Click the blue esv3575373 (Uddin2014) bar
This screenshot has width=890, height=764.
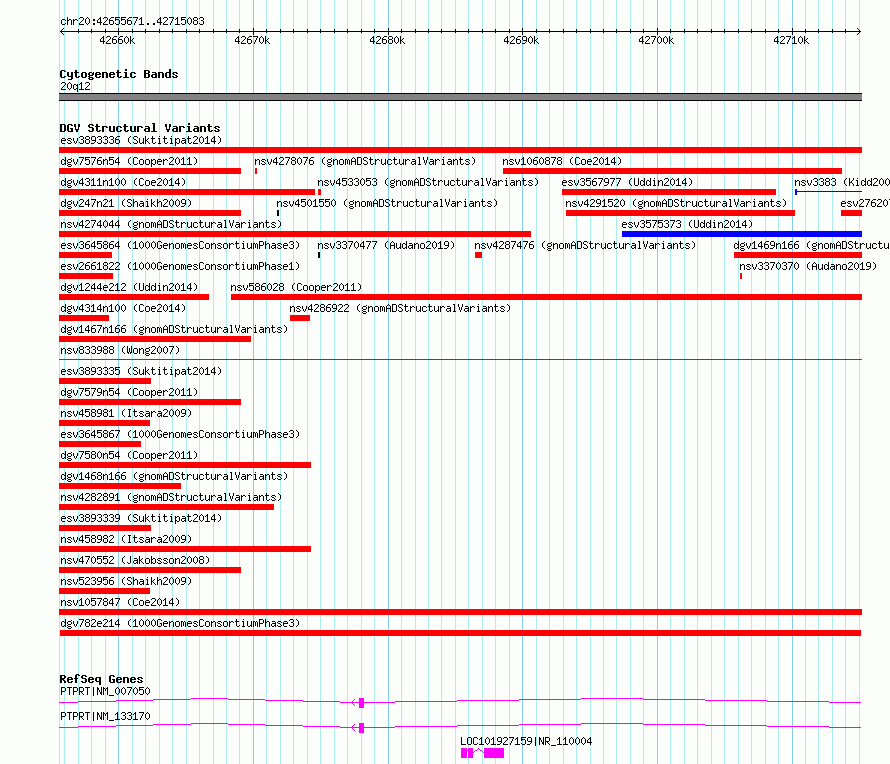[x=742, y=234]
